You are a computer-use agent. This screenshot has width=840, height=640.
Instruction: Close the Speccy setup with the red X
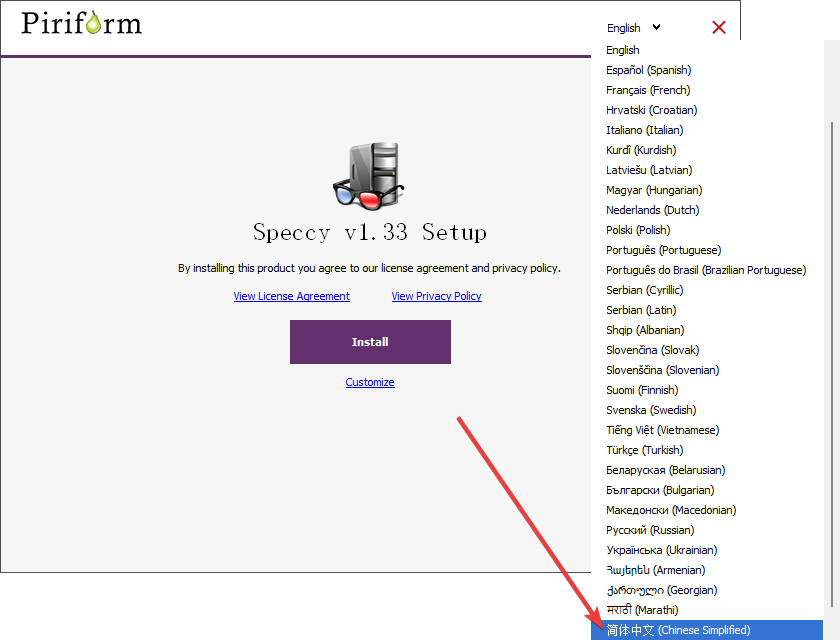click(719, 27)
